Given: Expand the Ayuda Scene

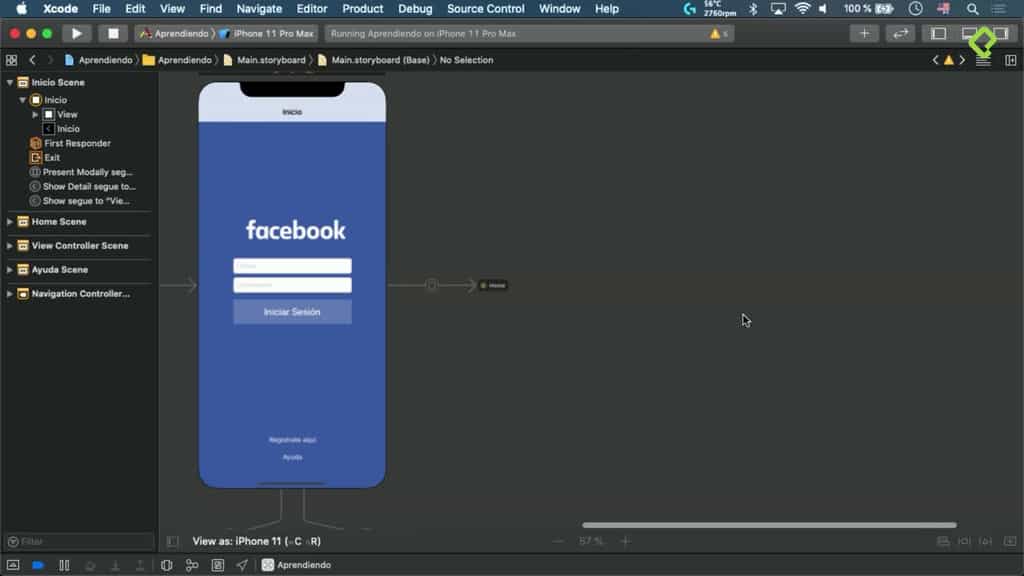Looking at the screenshot, I should [x=10, y=270].
